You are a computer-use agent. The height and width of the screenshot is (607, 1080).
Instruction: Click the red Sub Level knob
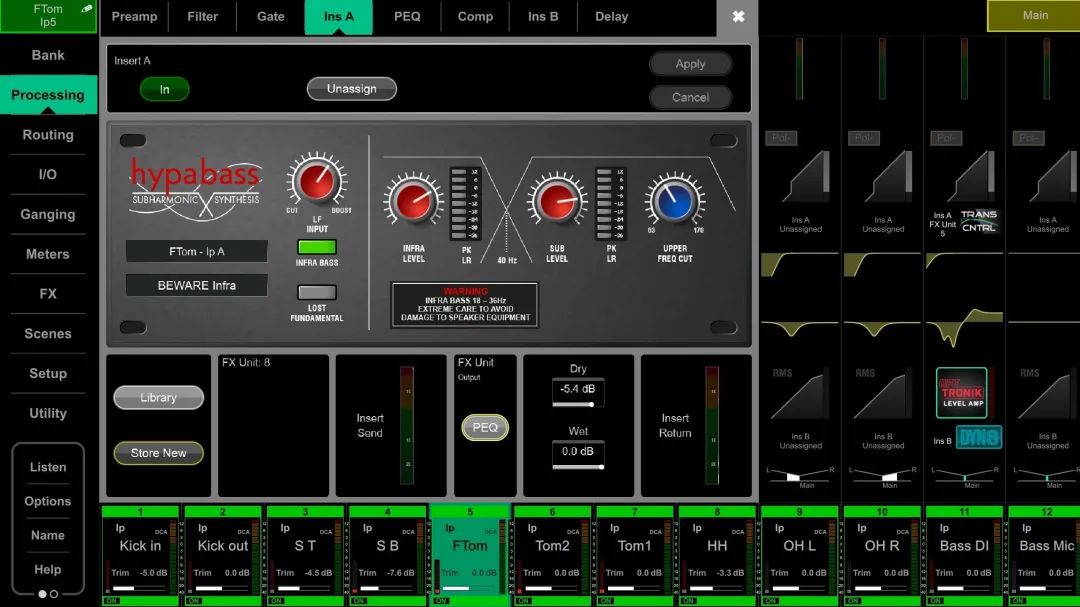(x=557, y=200)
